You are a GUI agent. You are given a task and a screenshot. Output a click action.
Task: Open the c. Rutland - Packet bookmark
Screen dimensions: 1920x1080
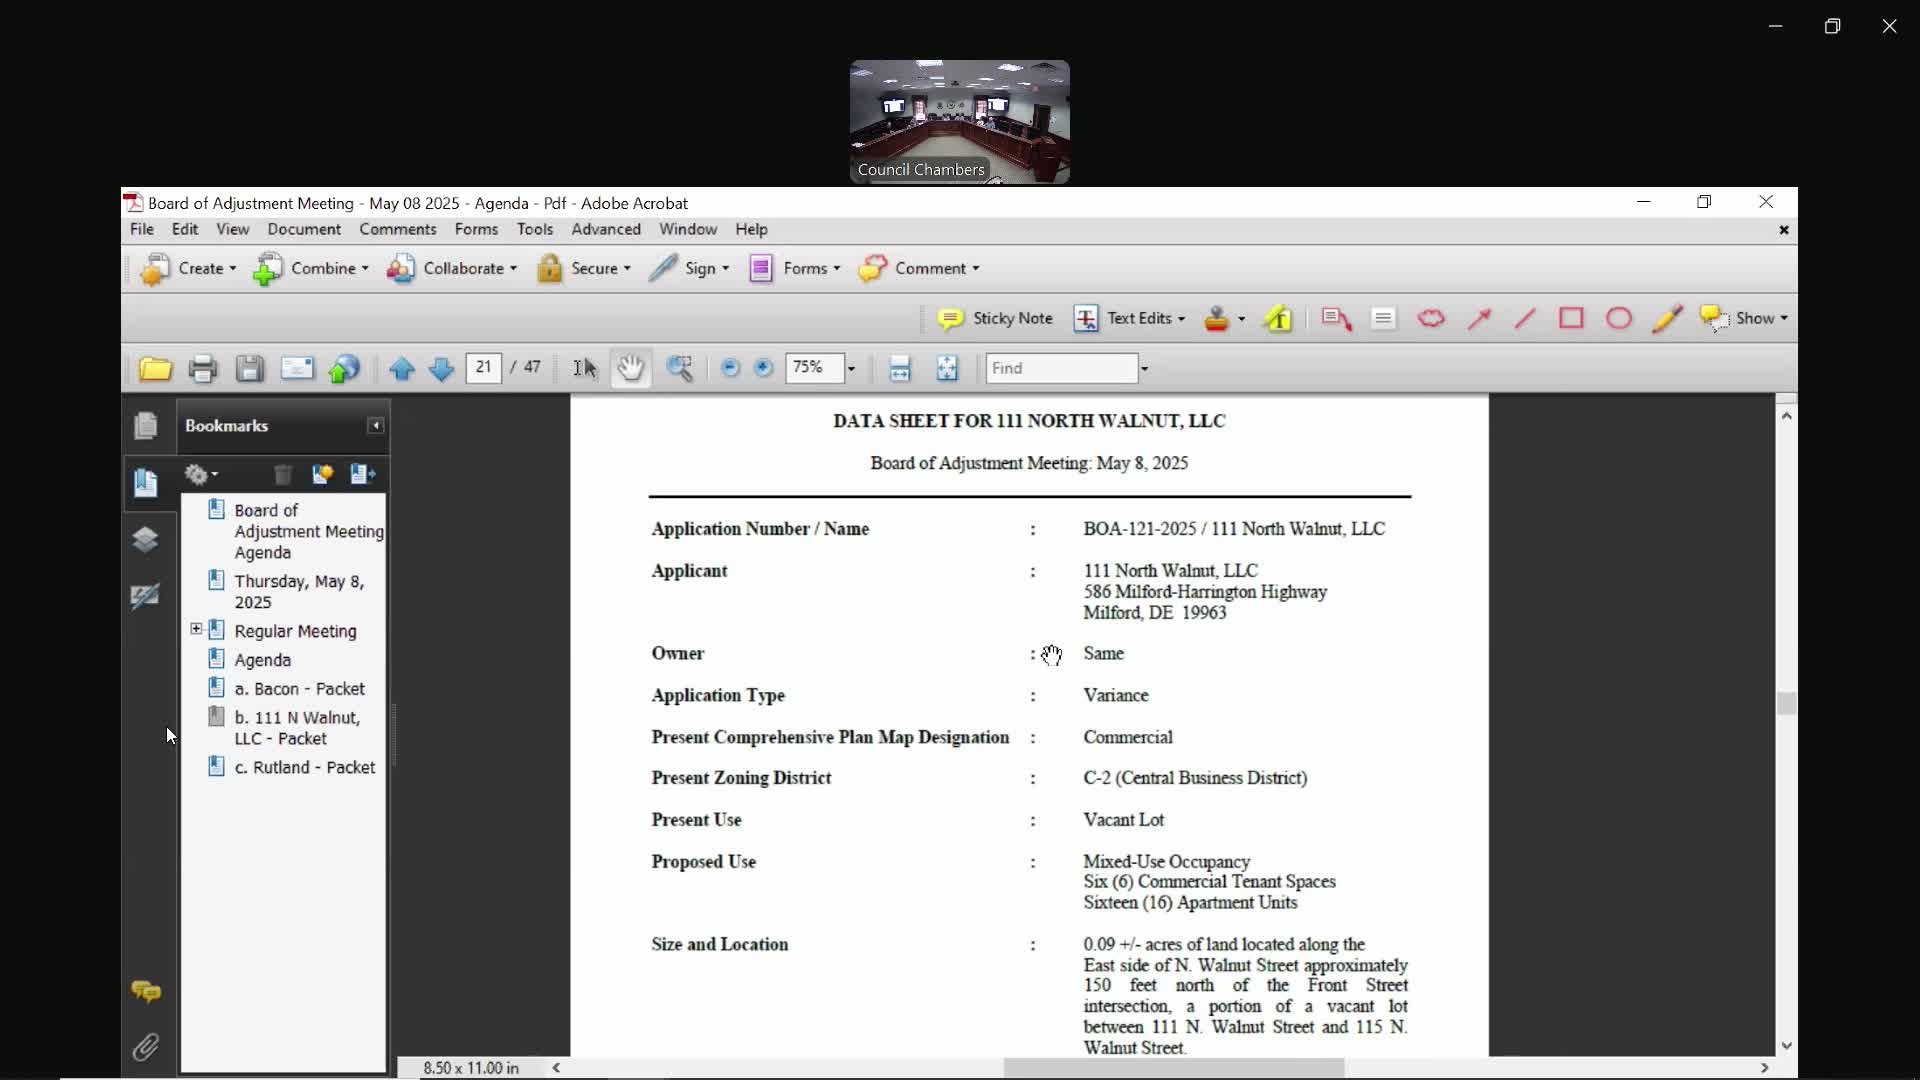pyautogui.click(x=304, y=767)
